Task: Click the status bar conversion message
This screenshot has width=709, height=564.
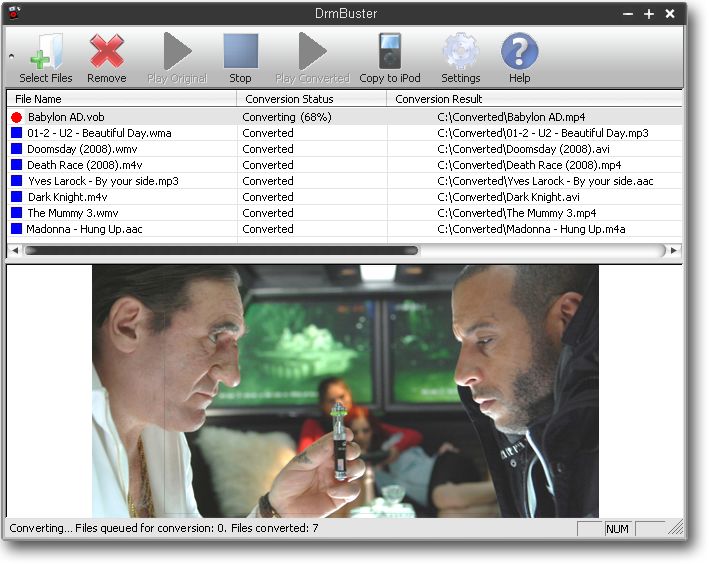Action: (164, 528)
